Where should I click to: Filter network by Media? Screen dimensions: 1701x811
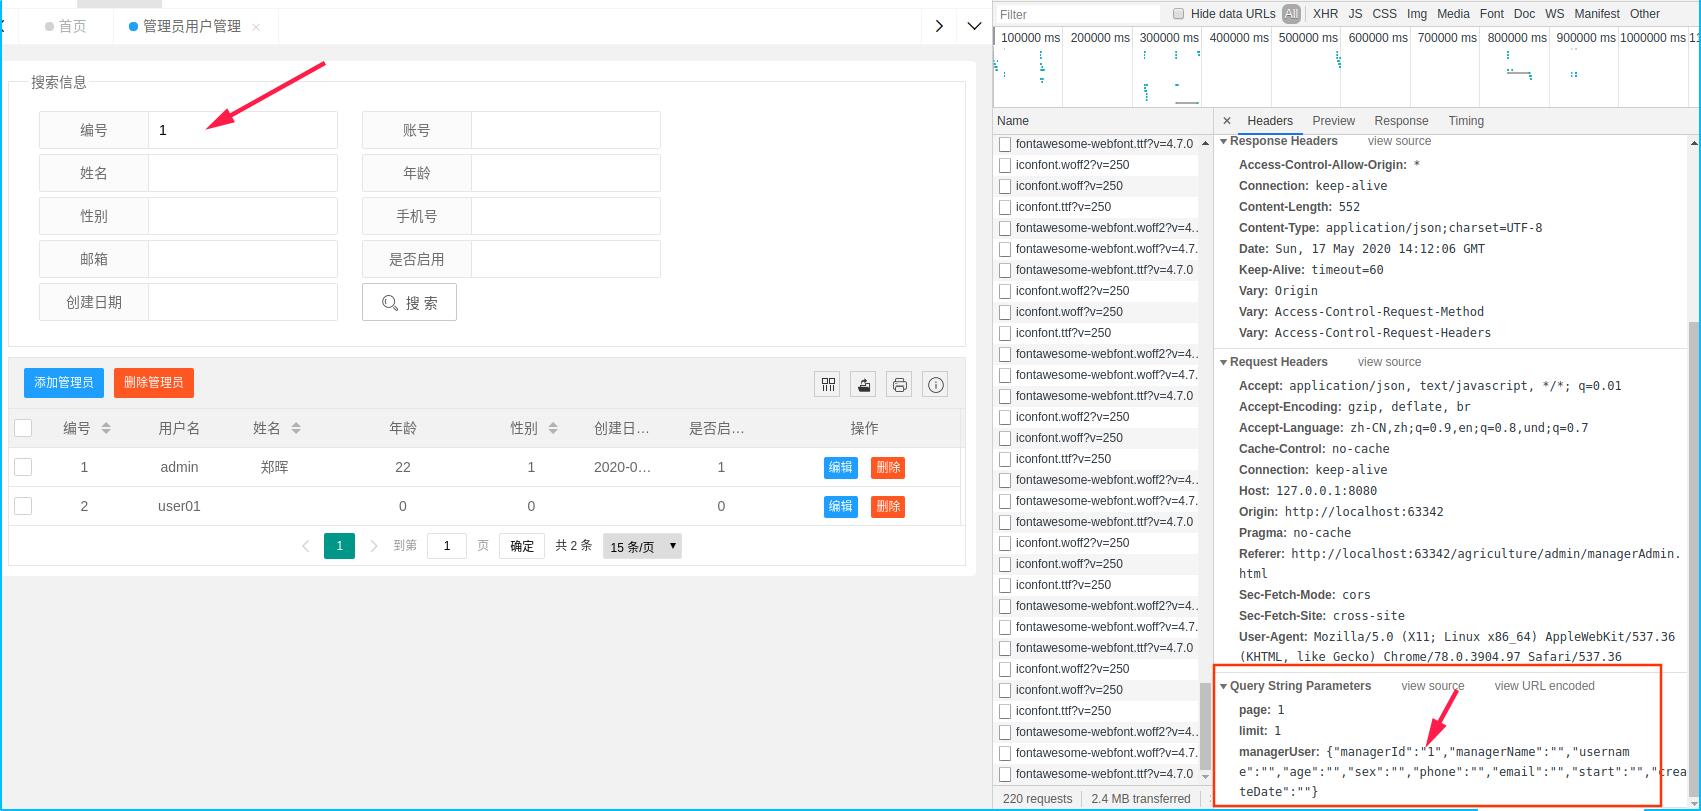tap(1453, 14)
